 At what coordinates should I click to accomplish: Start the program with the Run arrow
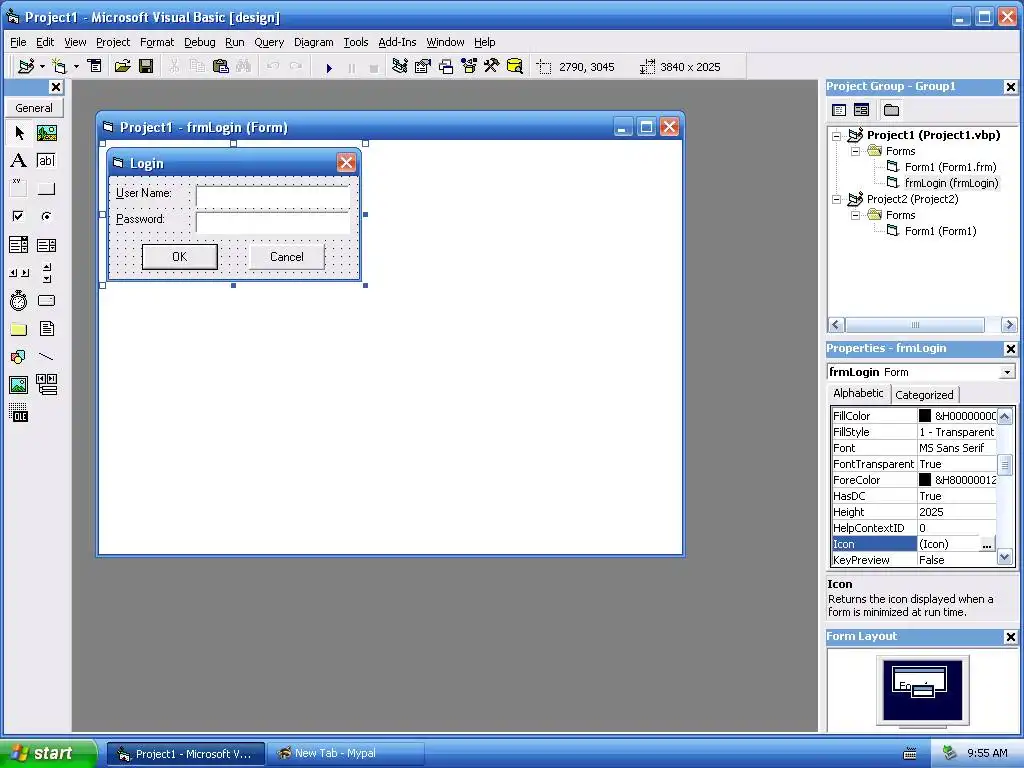pyautogui.click(x=329, y=67)
